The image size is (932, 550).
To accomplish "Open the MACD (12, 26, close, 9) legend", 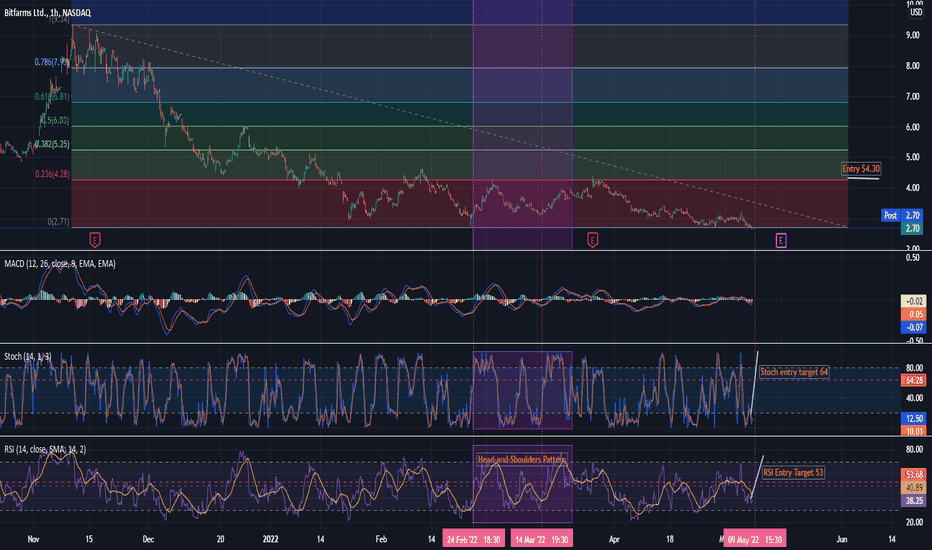I will point(60,263).
